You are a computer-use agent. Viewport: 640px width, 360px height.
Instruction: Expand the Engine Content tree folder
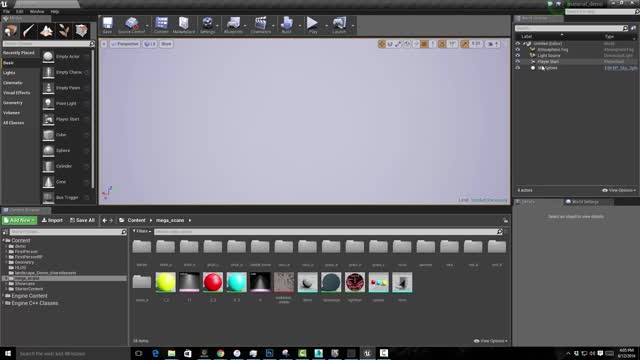click(x=3, y=296)
